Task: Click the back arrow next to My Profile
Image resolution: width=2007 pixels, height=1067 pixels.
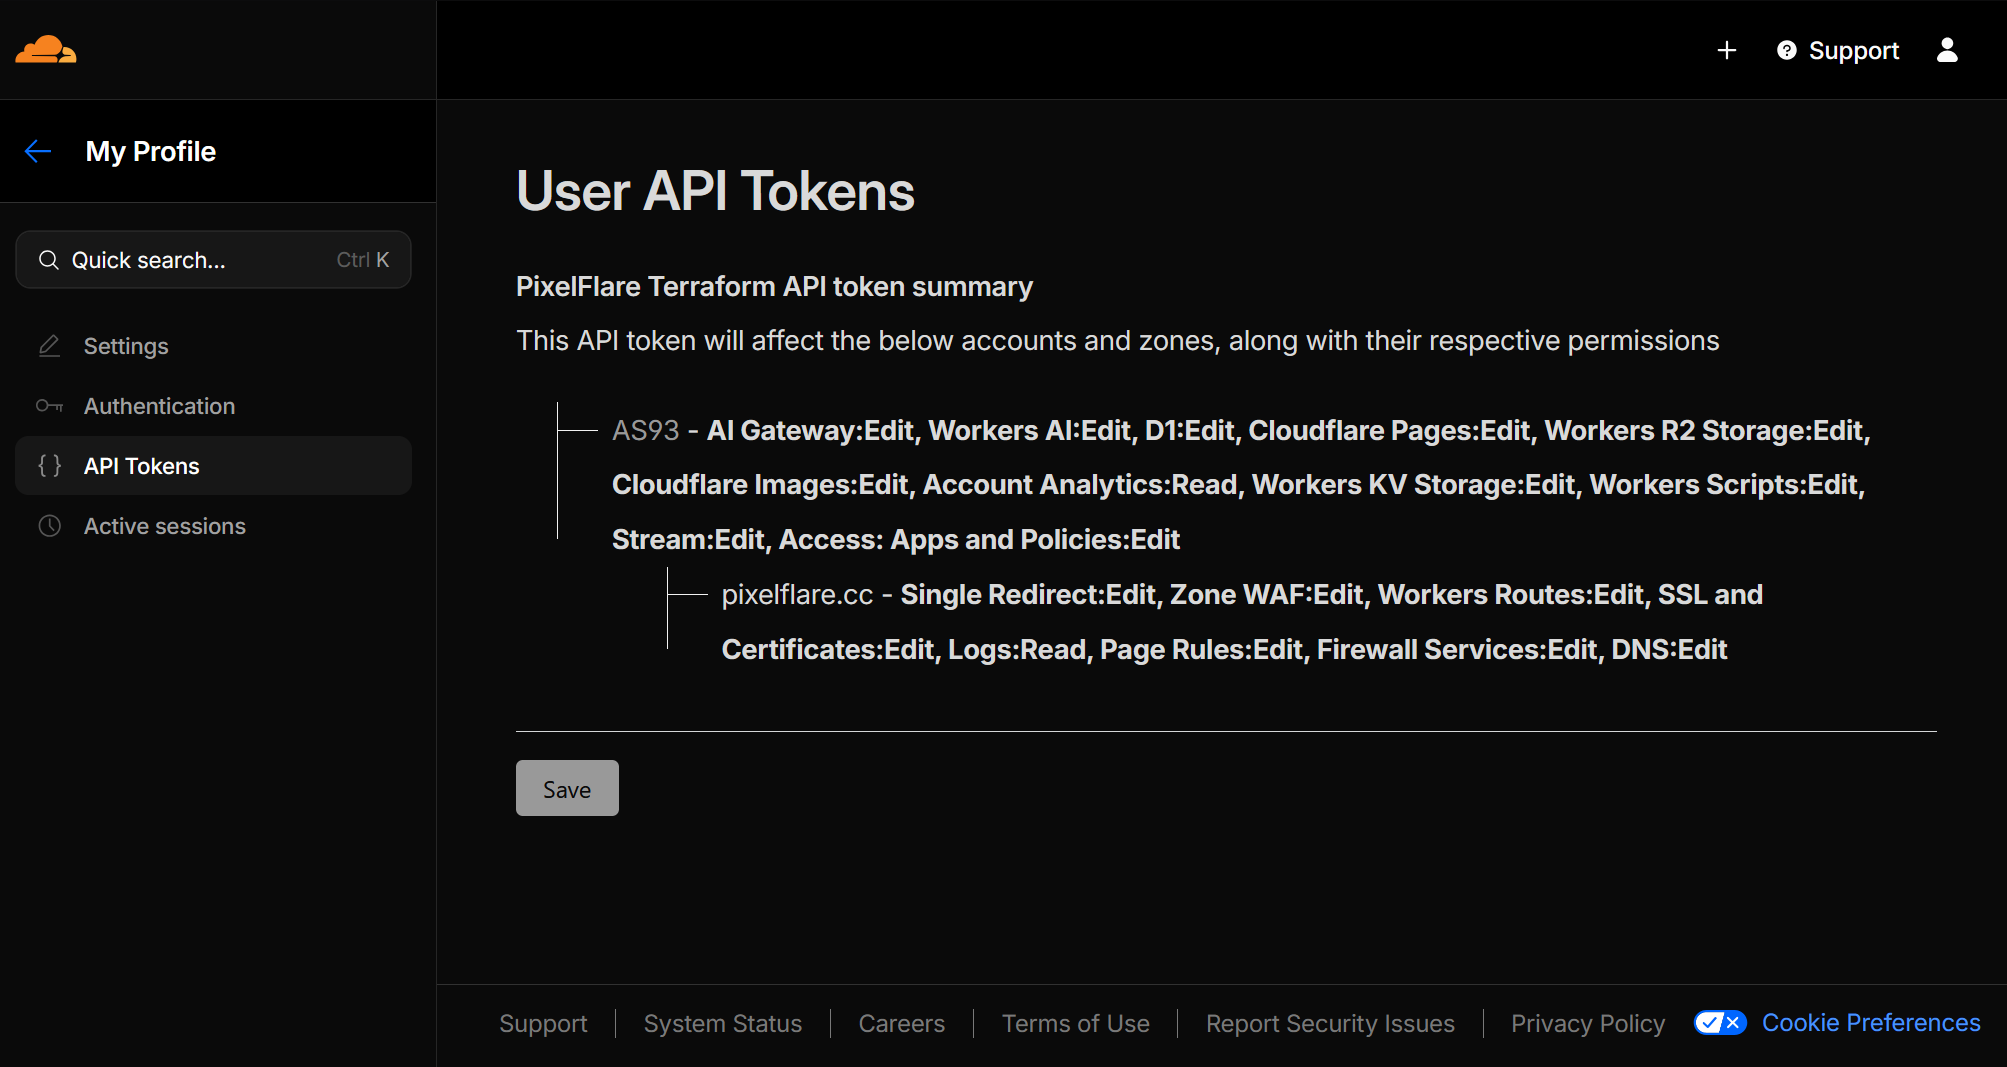Action: click(38, 151)
